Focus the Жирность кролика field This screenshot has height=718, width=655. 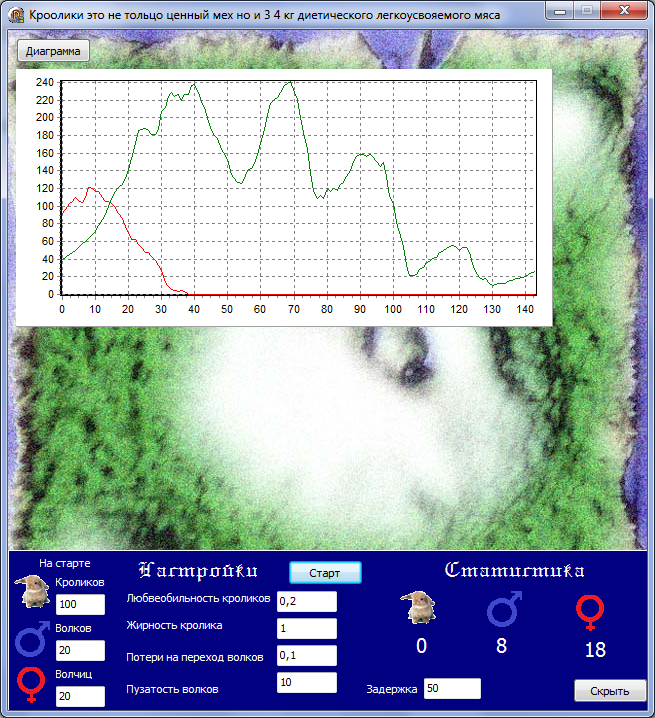307,628
